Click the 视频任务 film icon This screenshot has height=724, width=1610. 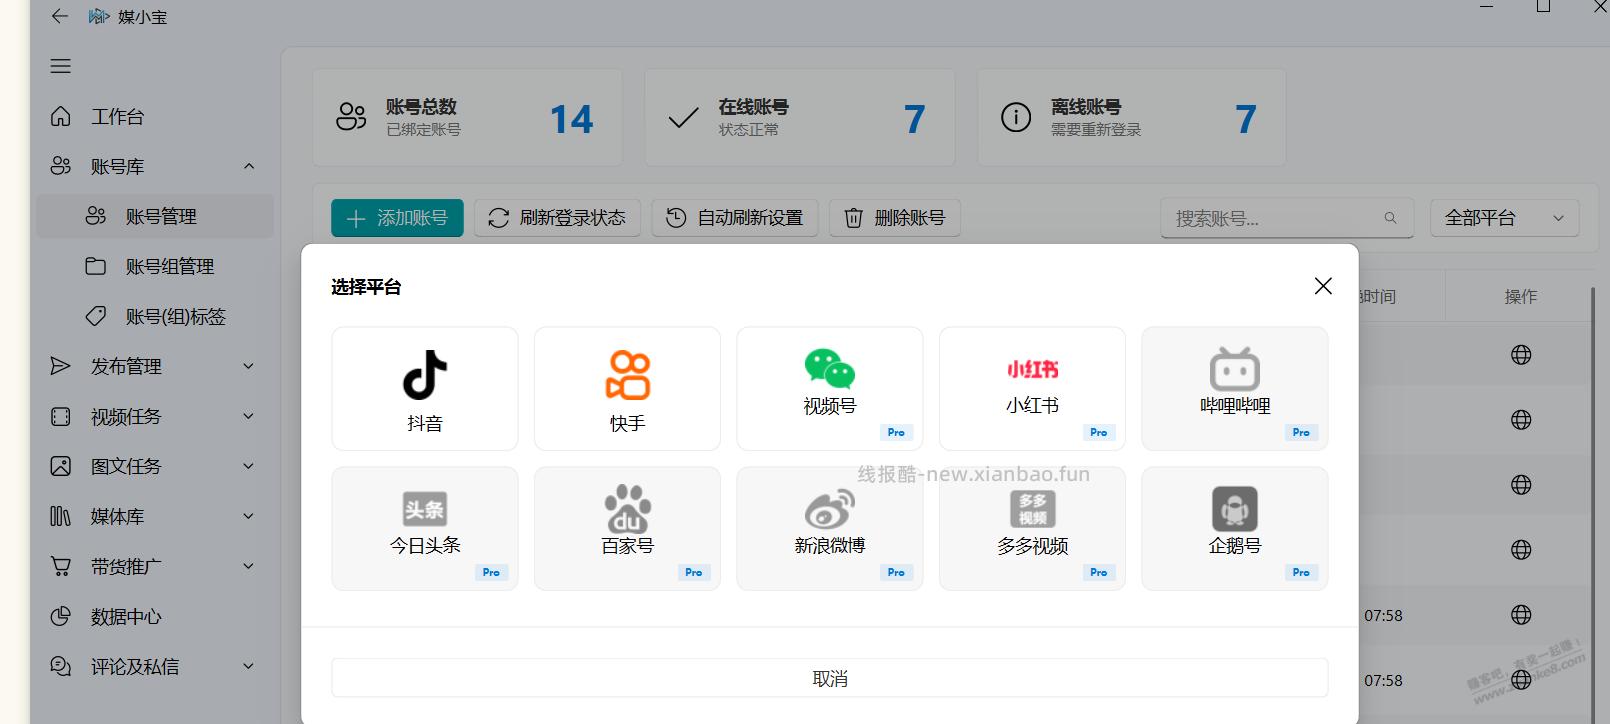click(x=61, y=416)
